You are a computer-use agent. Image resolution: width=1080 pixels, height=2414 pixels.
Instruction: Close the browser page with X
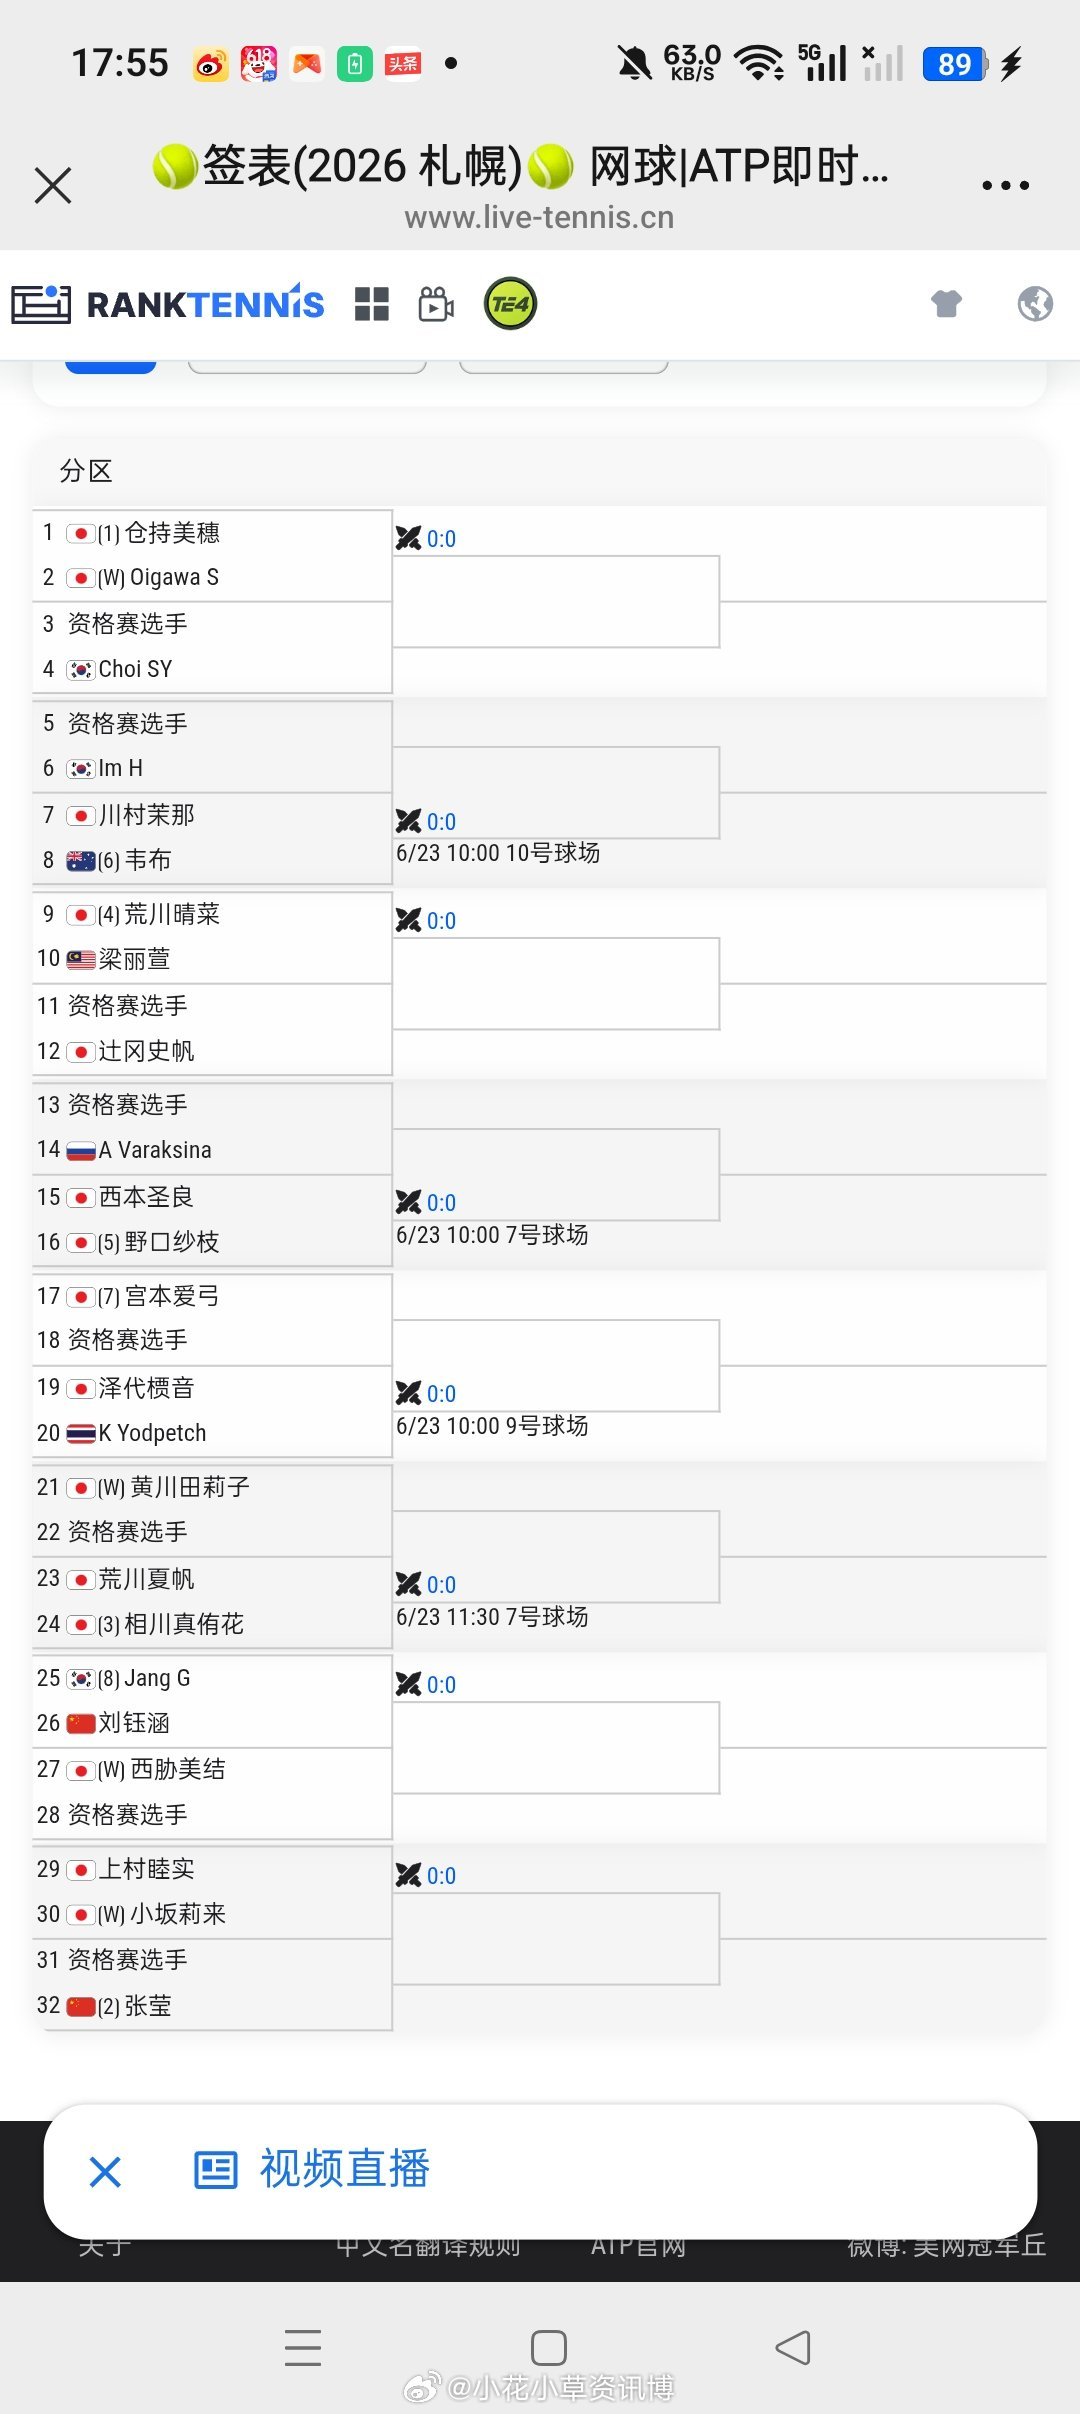click(x=53, y=185)
